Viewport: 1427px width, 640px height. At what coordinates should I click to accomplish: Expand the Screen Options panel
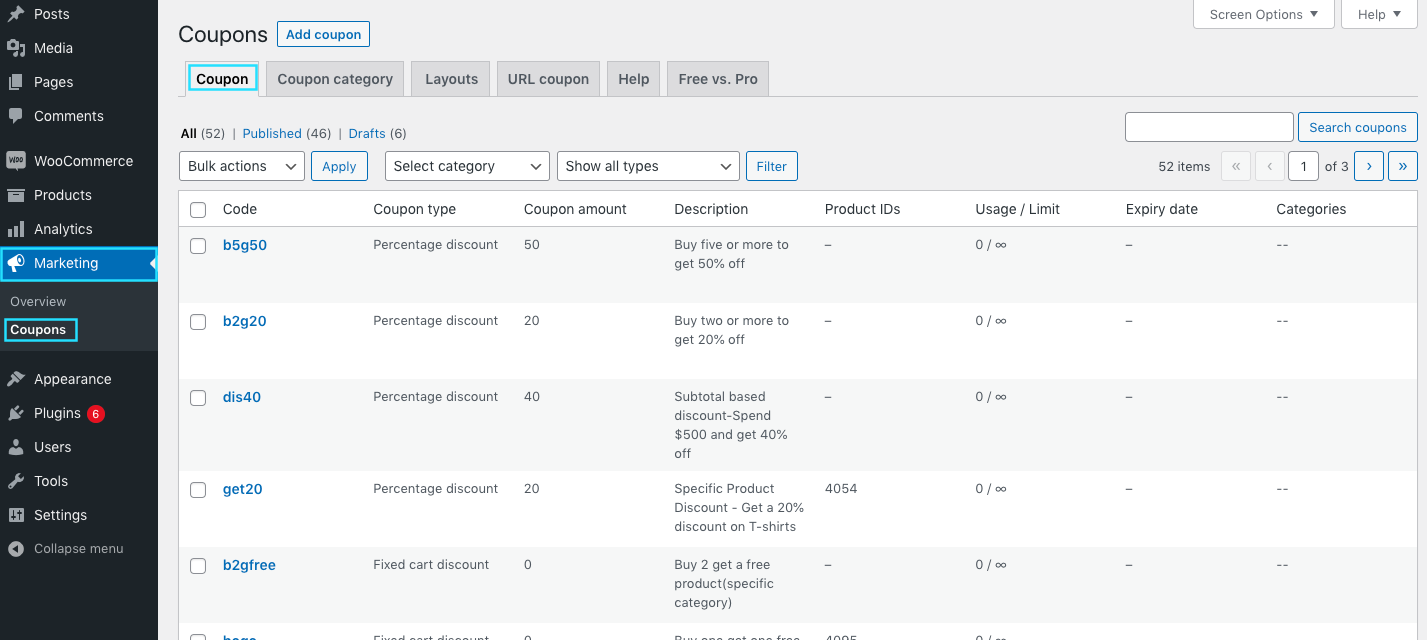pos(1264,14)
